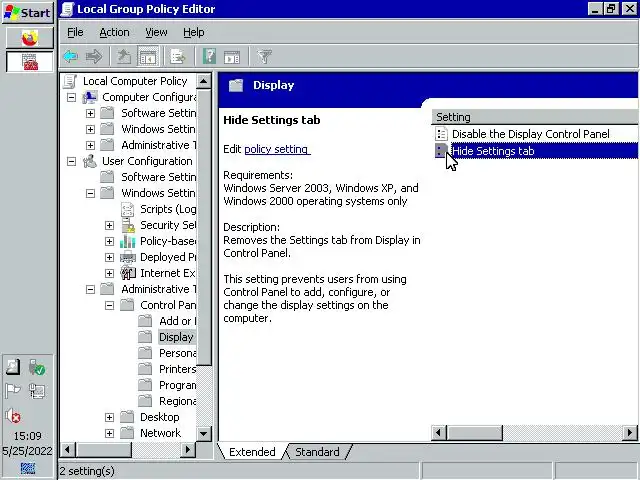Viewport: 640px width, 480px height.
Task: Switch to the Extended tab
Action: pyautogui.click(x=252, y=452)
